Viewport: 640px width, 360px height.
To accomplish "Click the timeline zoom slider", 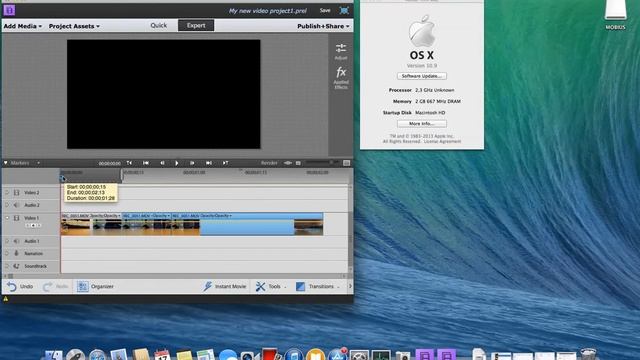I will coord(322,163).
